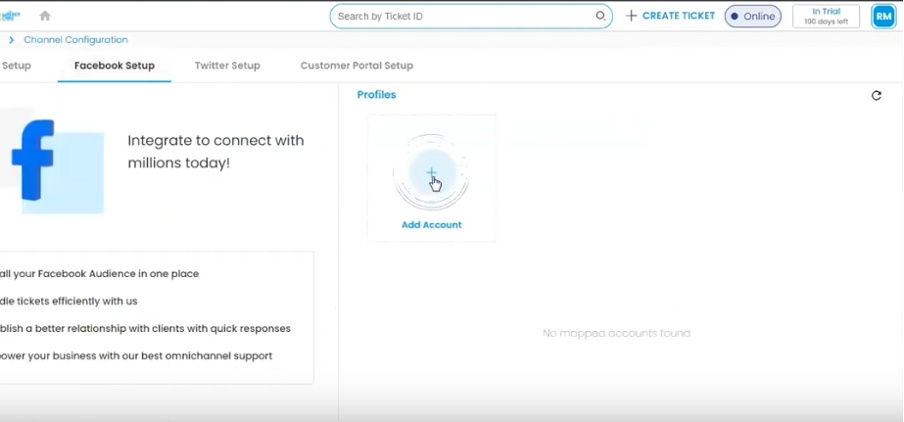This screenshot has width=904, height=422.
Task: Open the Channel Configuration breadcrumb
Action: tap(76, 40)
